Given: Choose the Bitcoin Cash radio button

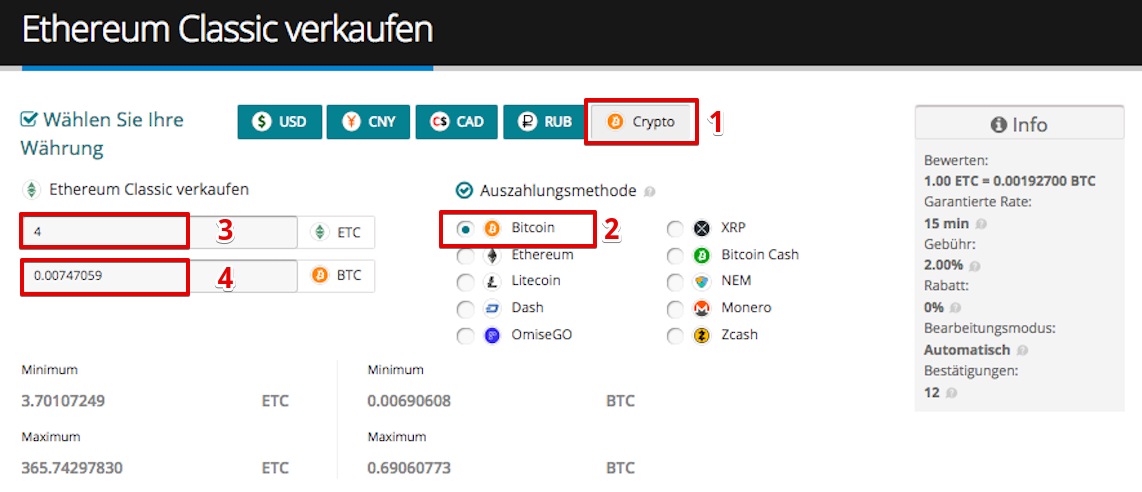Looking at the screenshot, I should [676, 255].
